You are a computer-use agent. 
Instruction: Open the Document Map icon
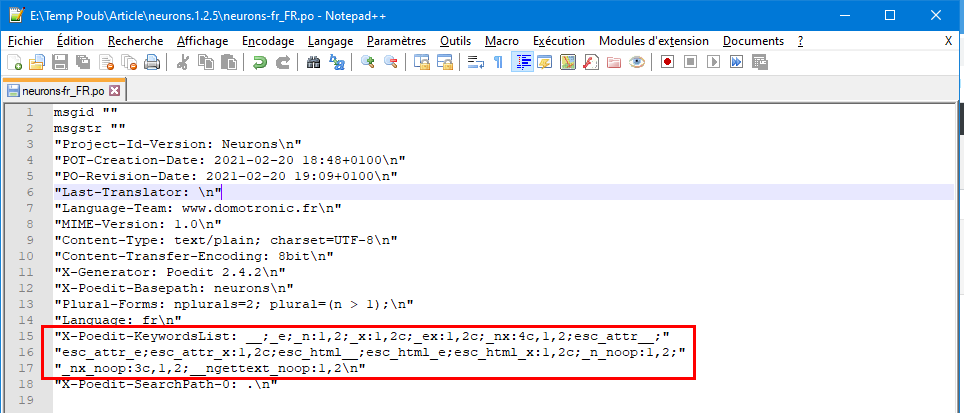(567, 62)
